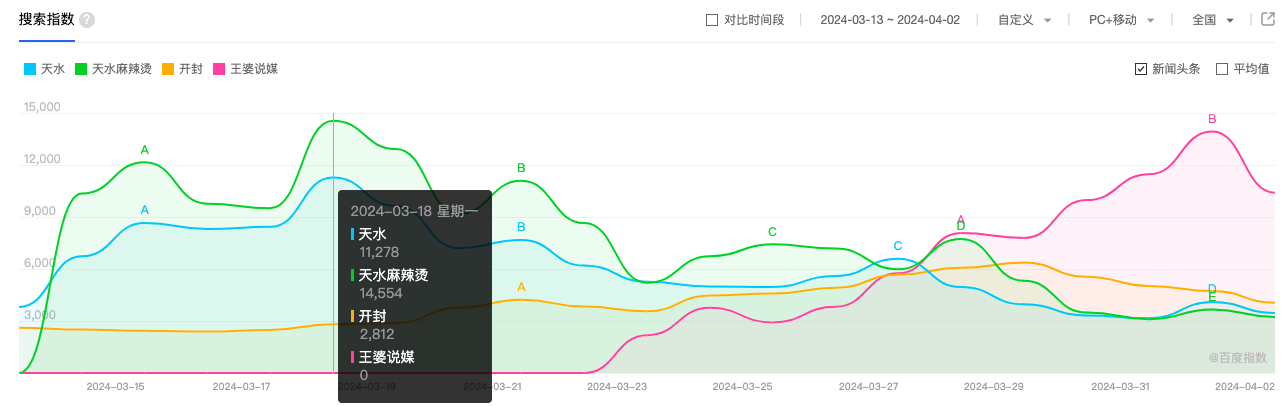The width and height of the screenshot is (1283, 406).
Task: Open the 全国 region dropdown
Action: (1213, 20)
